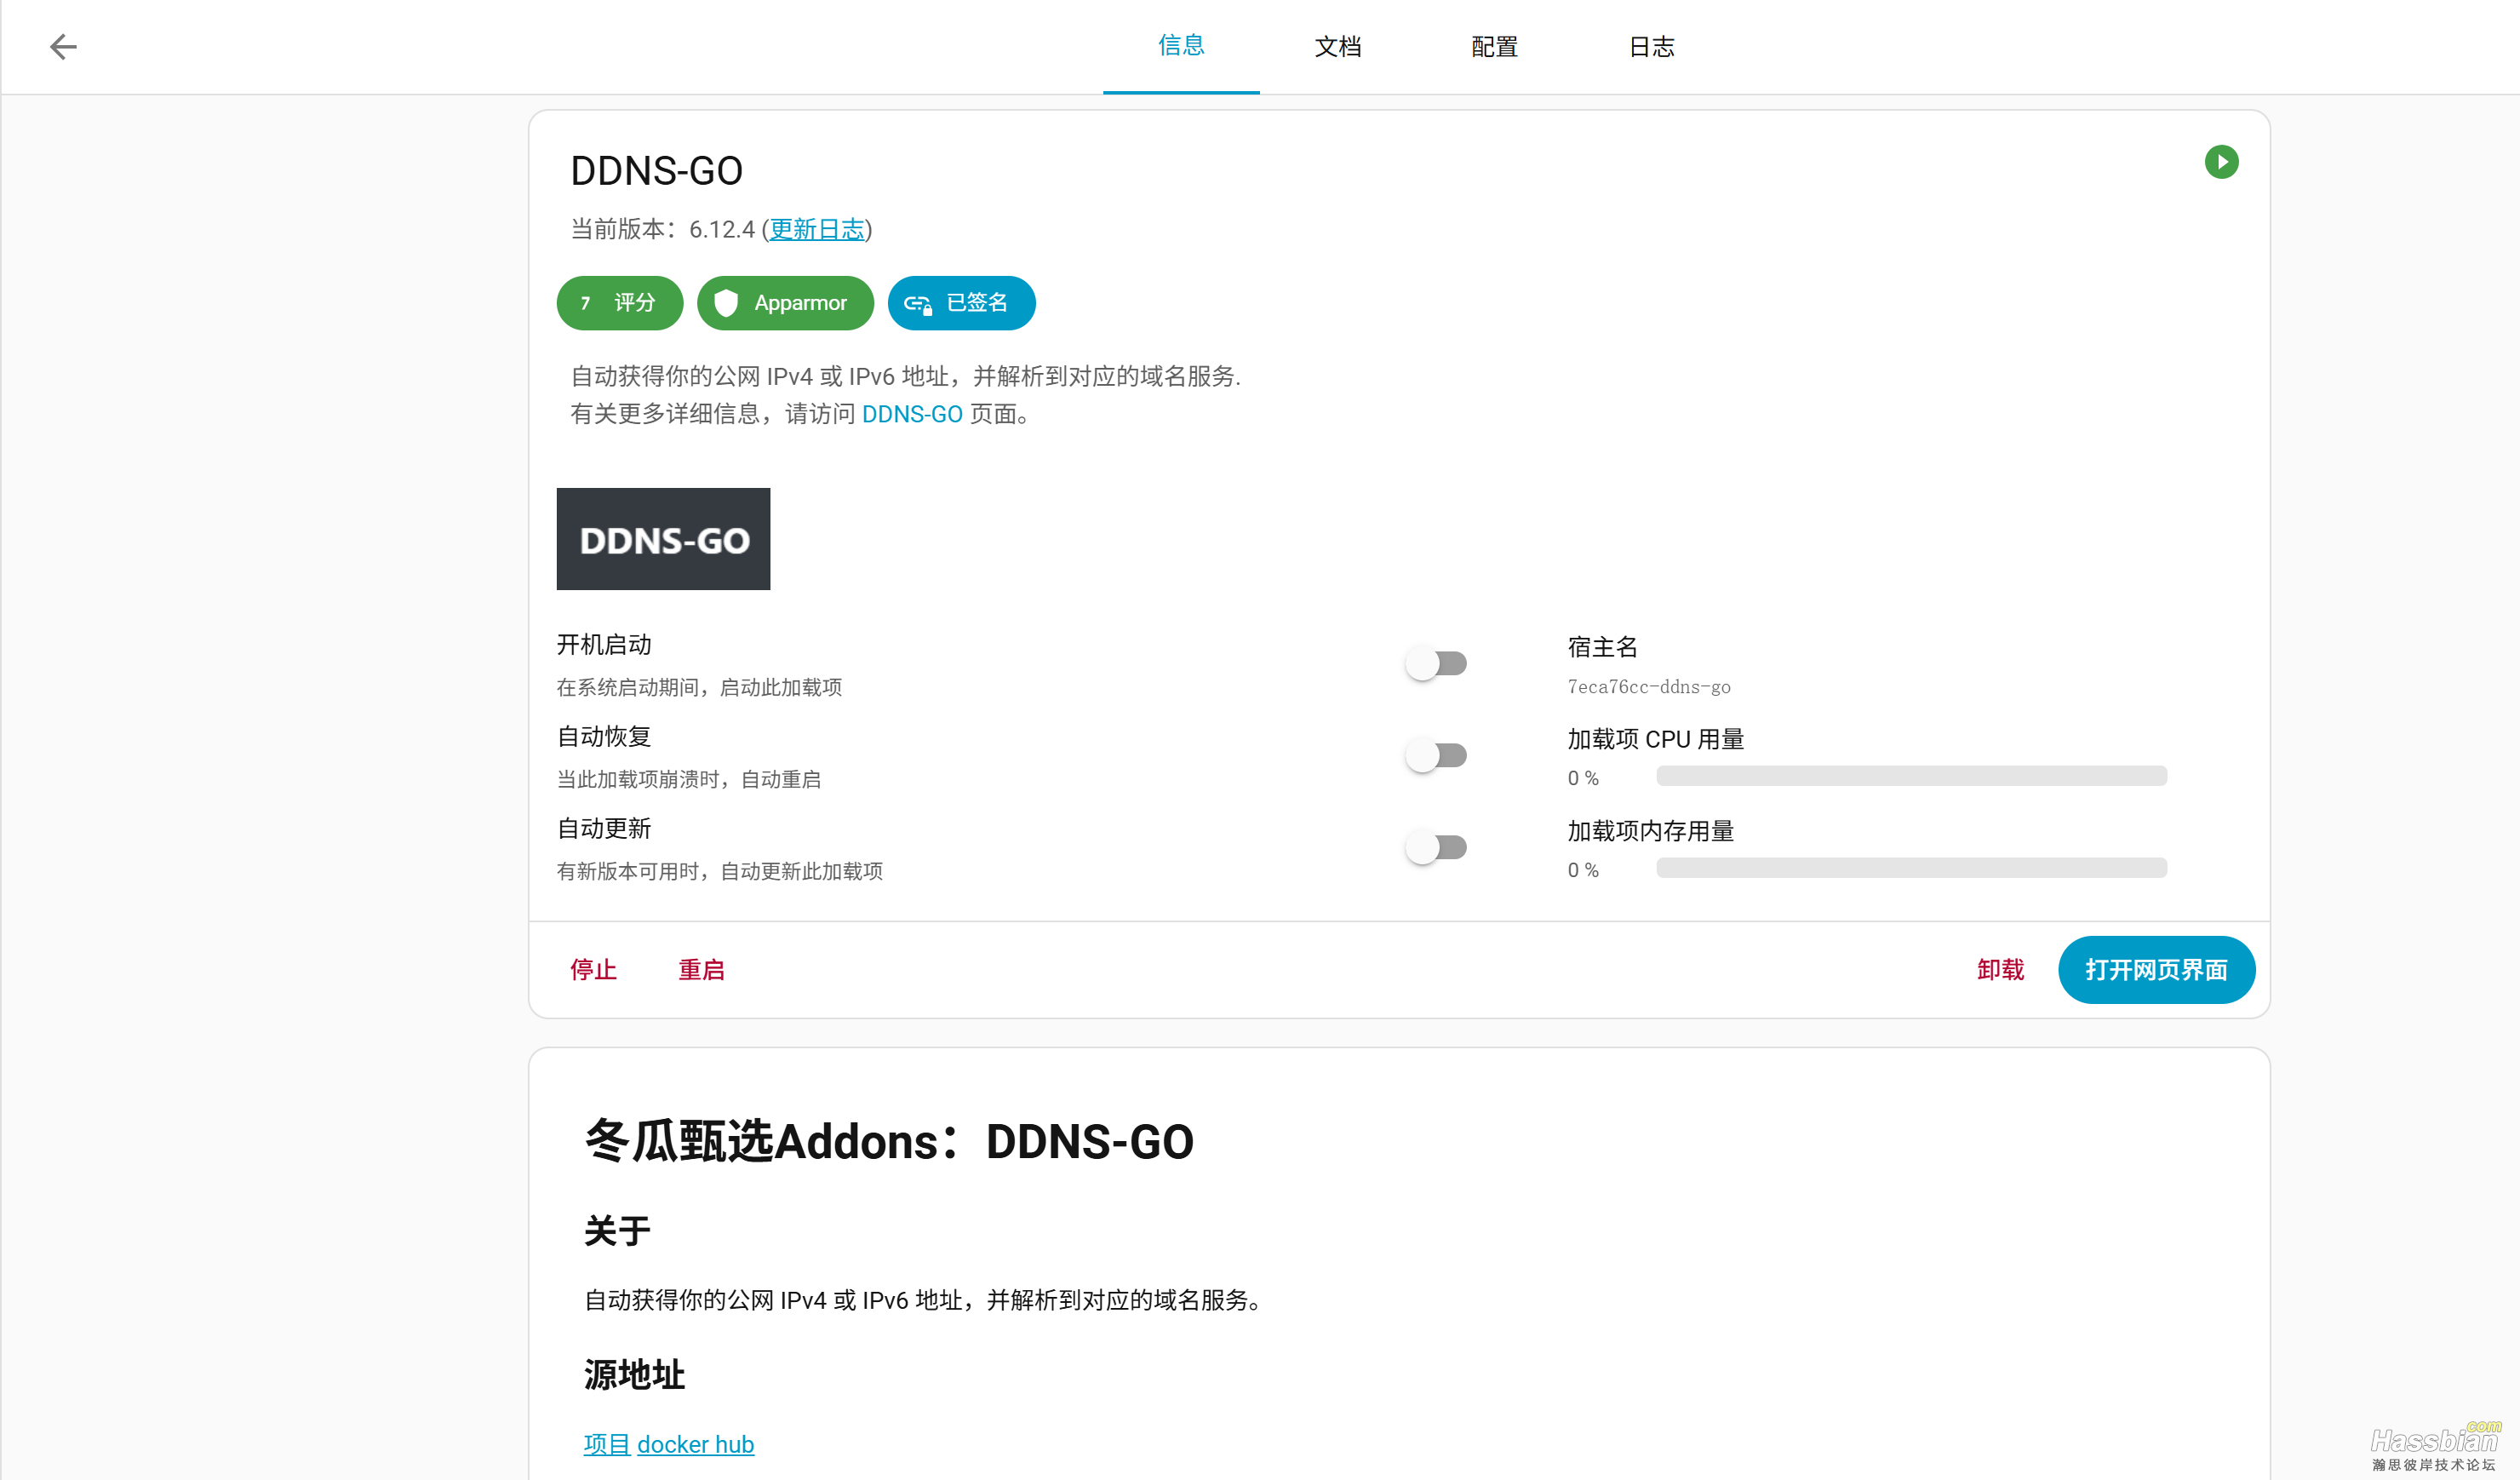The image size is (2520, 1480).
Task: Click the 7 评分 rating badge
Action: 619,303
